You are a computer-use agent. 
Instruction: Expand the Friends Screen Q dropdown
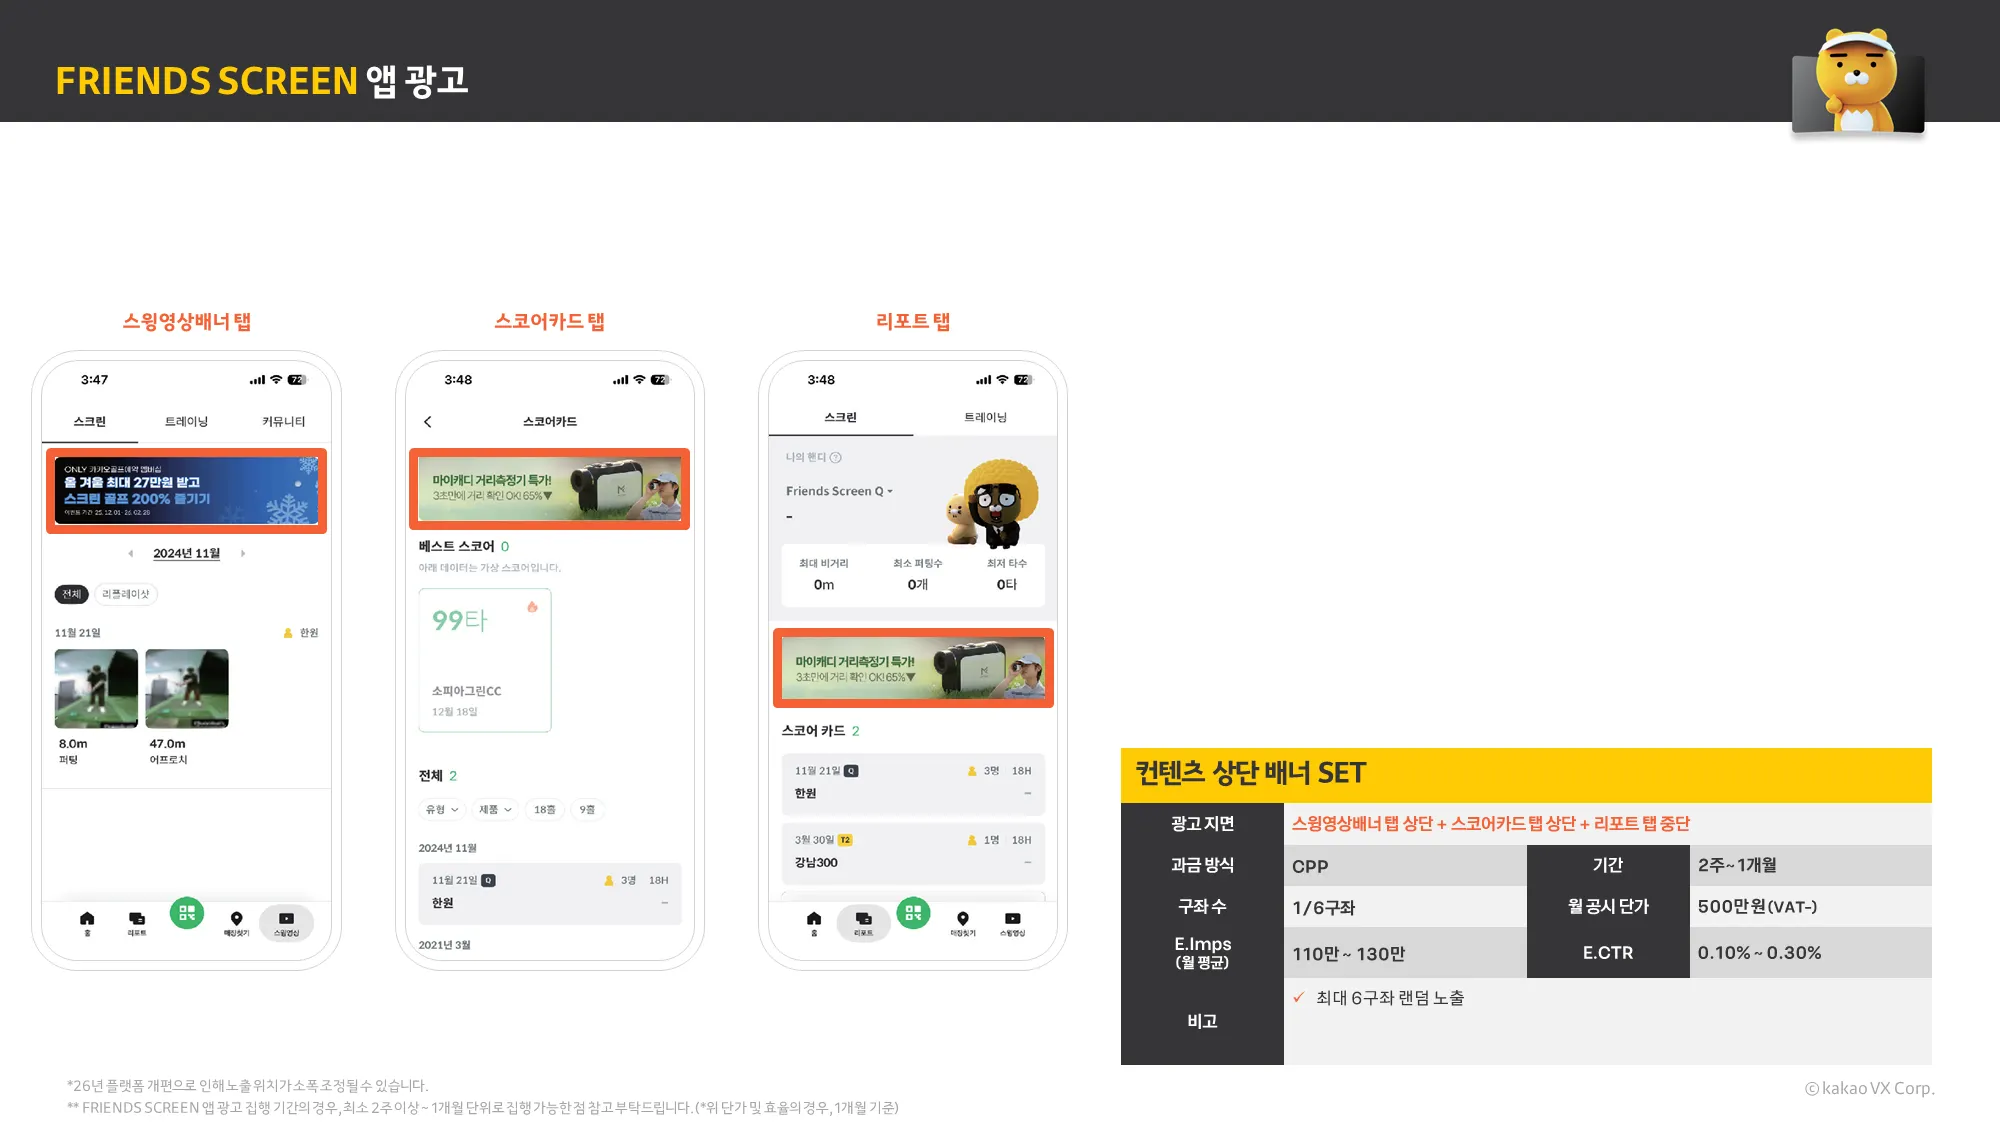coord(840,491)
